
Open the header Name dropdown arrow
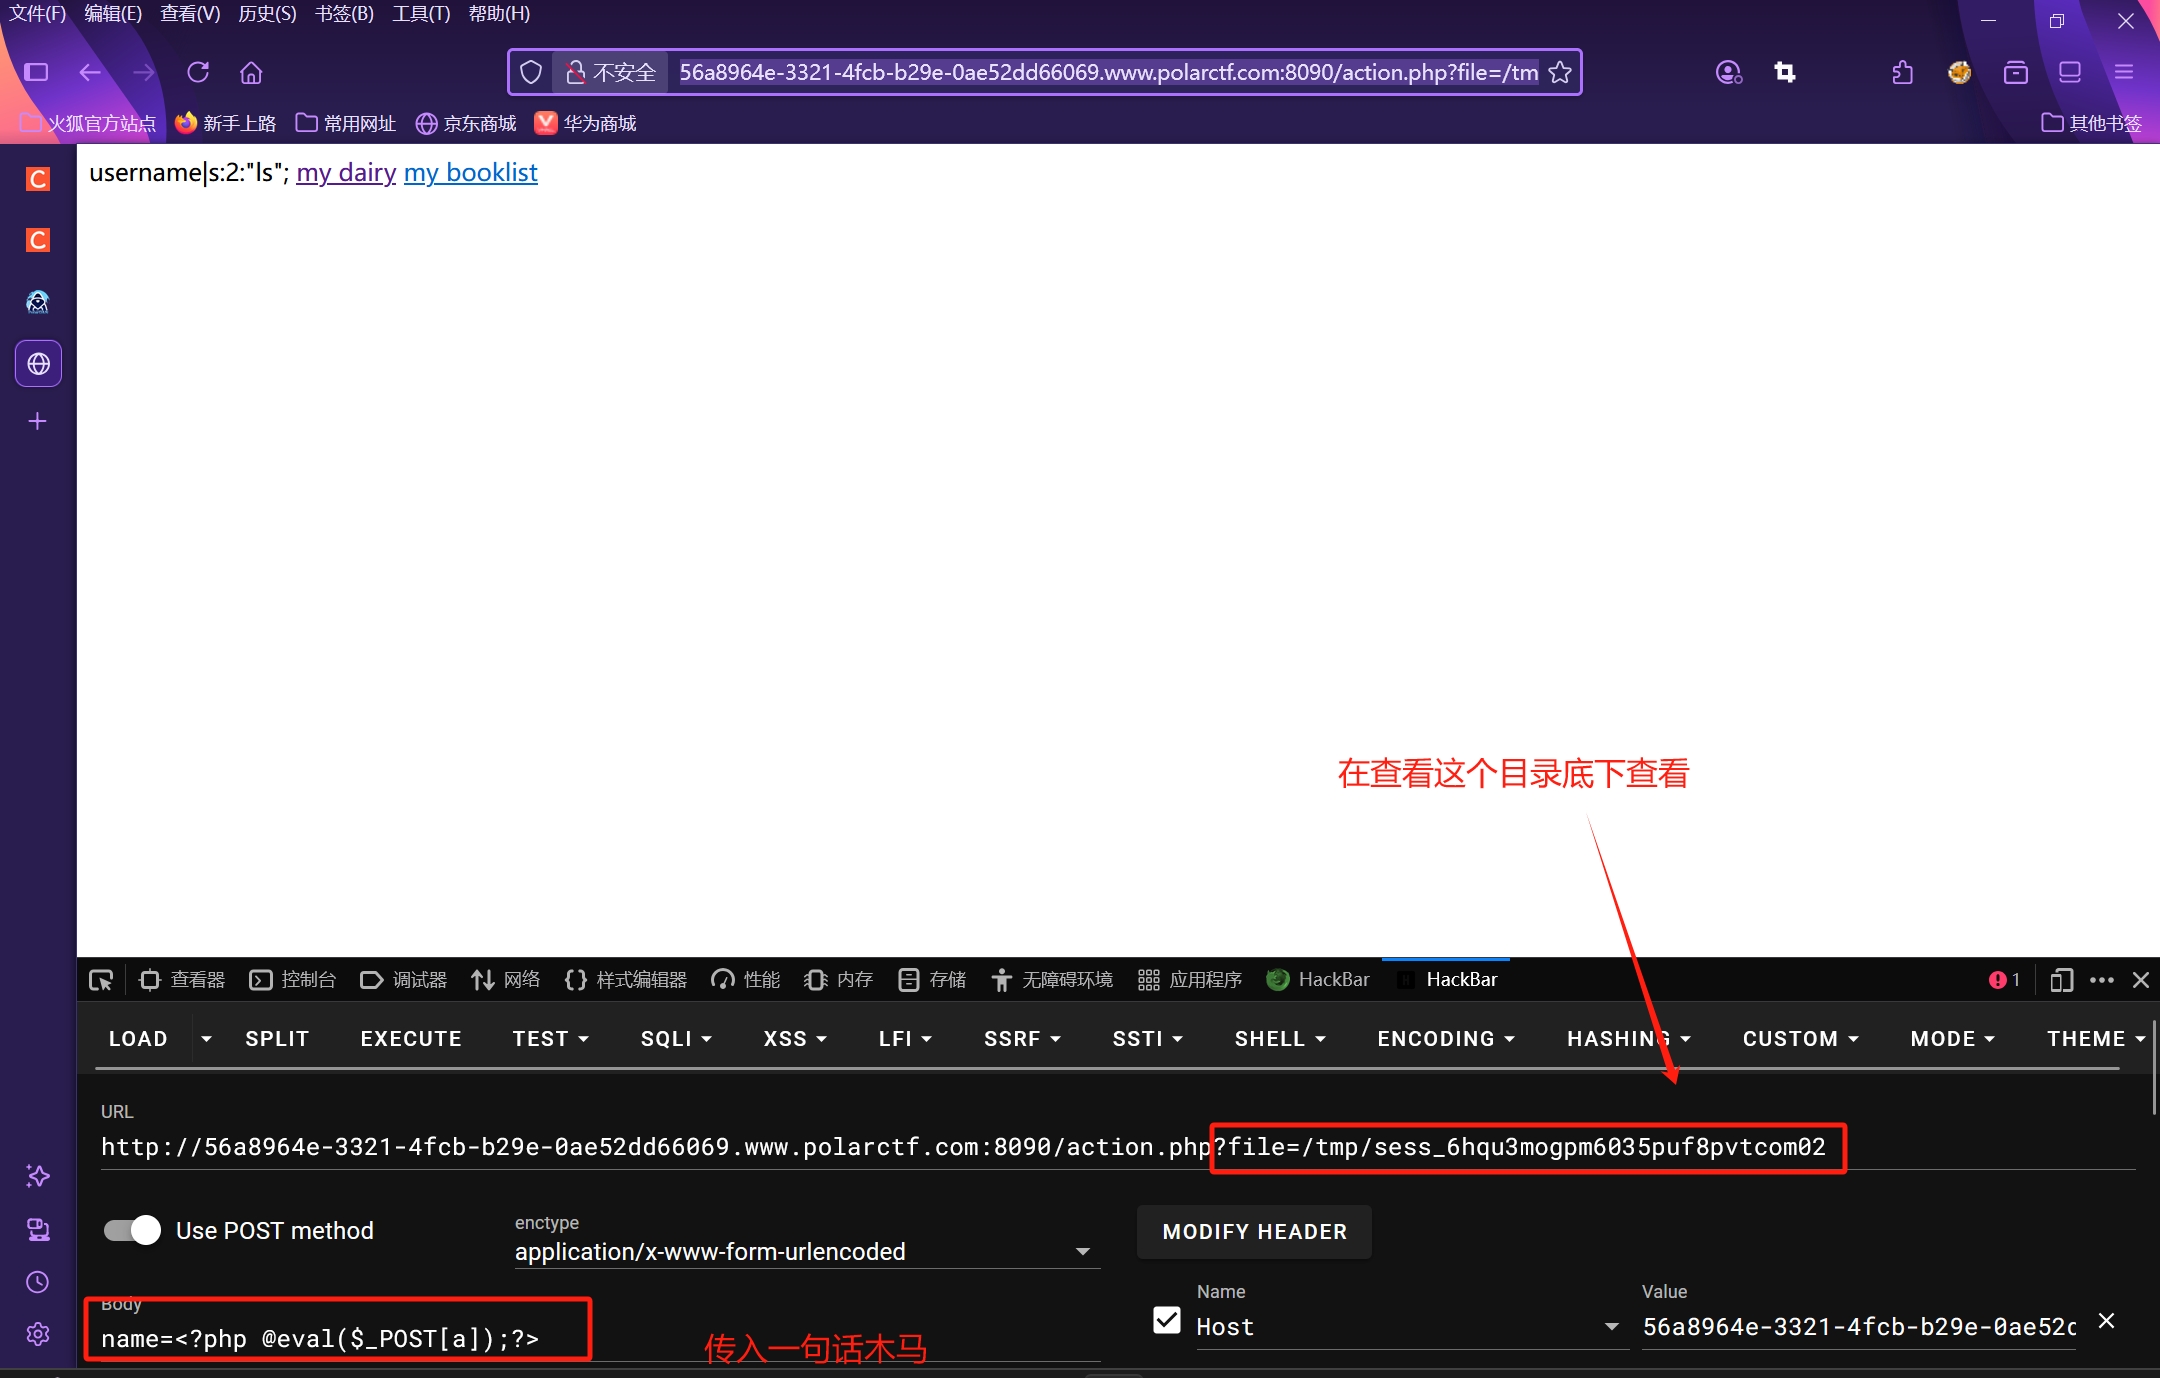[1611, 1327]
